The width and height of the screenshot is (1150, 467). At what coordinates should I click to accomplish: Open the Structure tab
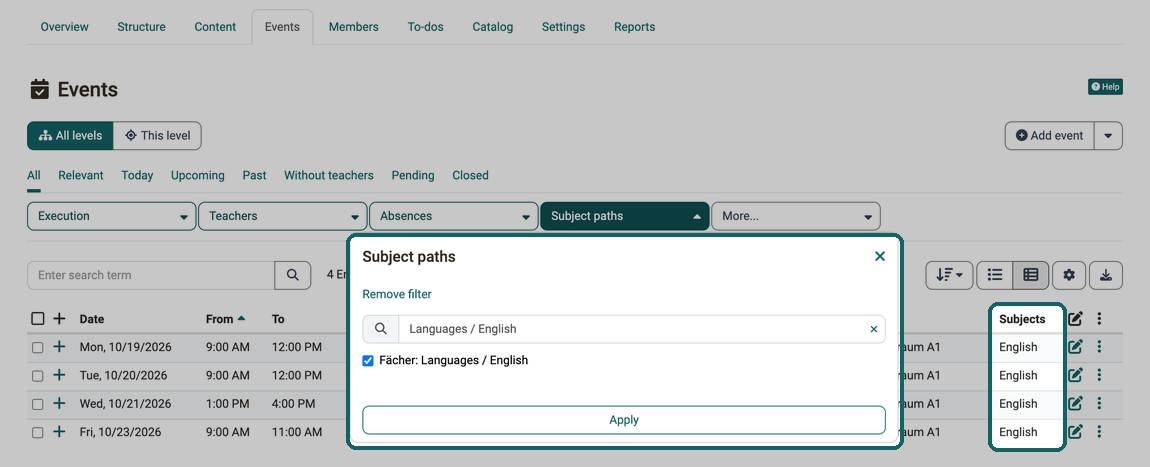pos(142,27)
